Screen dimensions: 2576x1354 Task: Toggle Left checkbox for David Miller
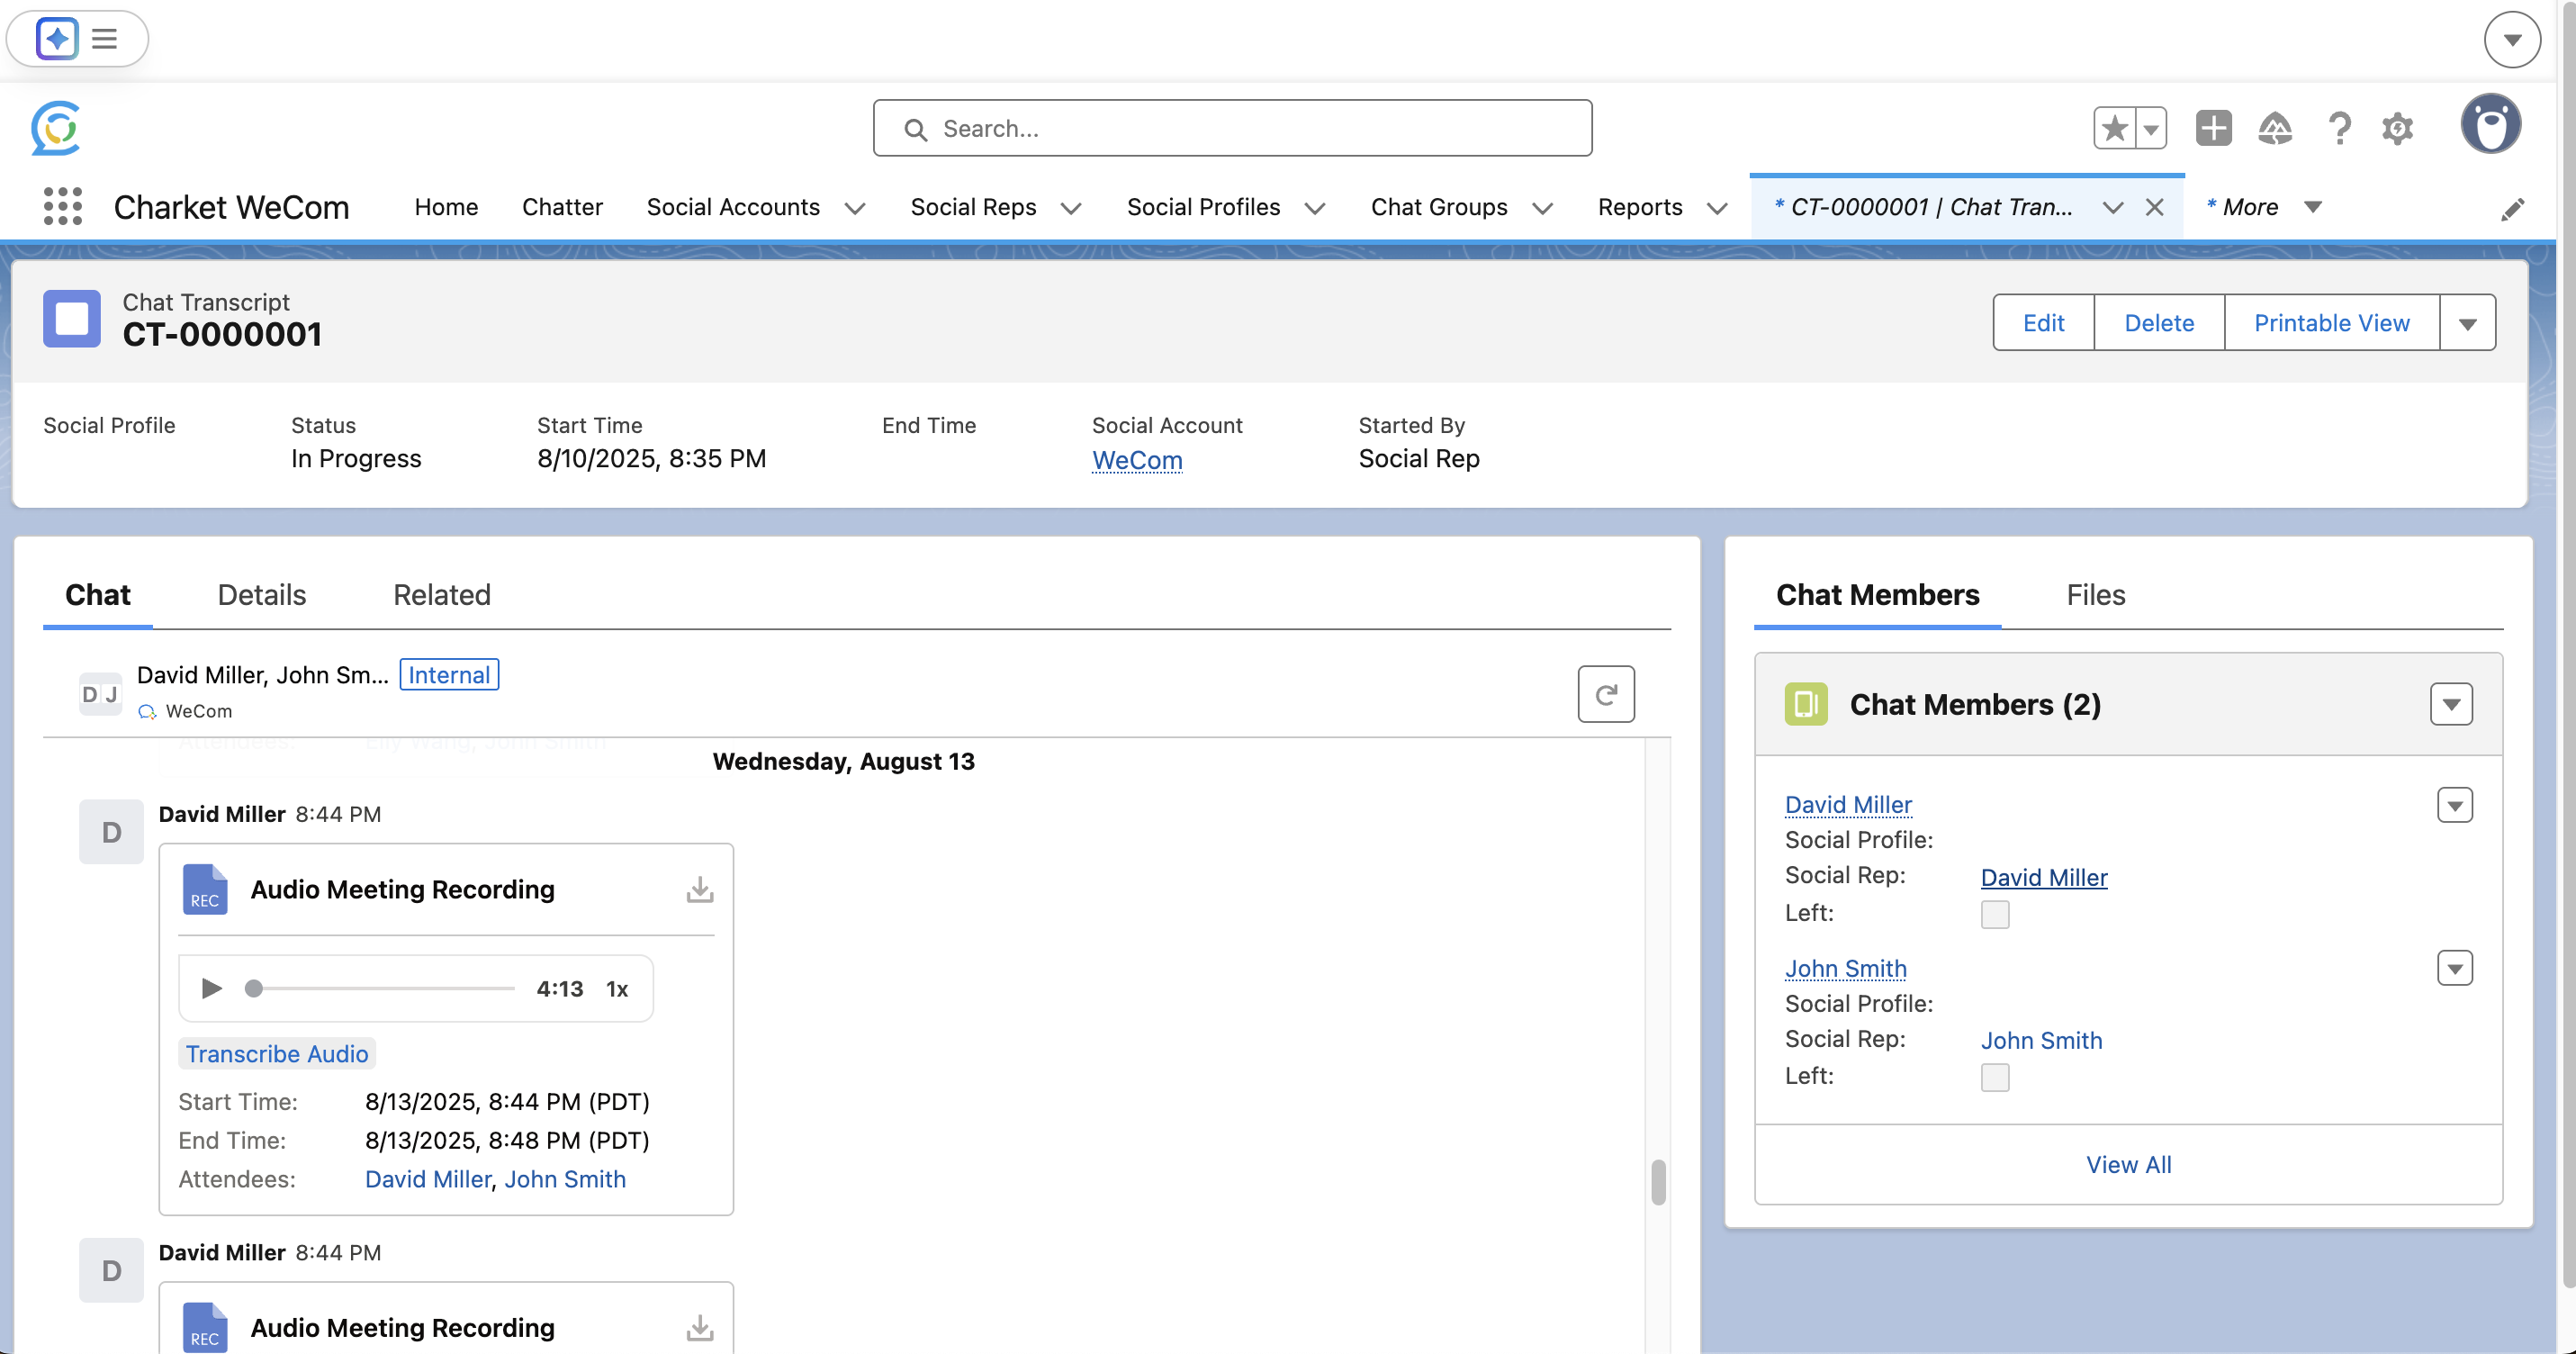click(x=1994, y=914)
